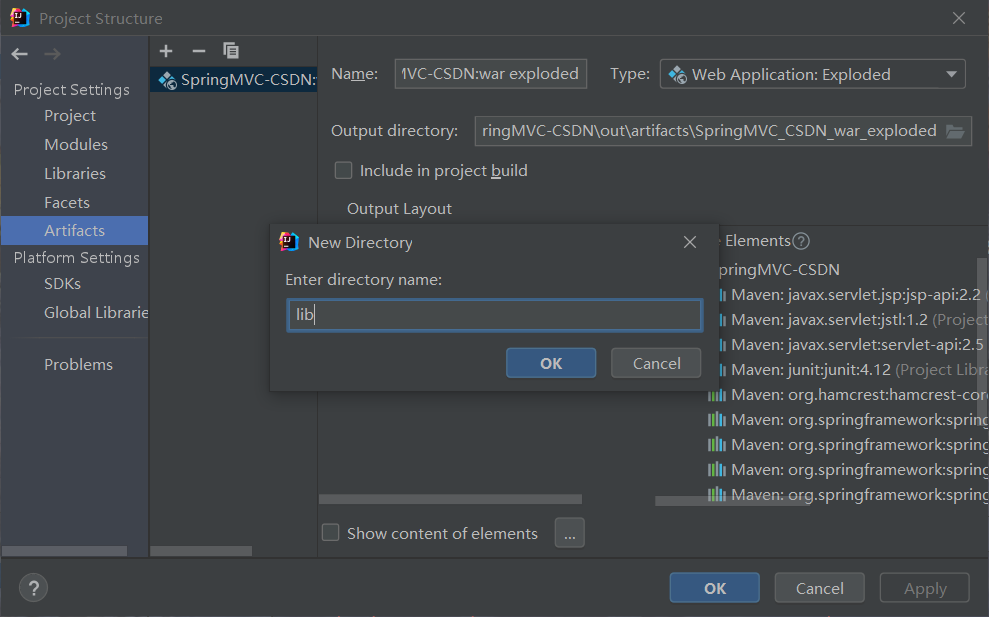
Task: Add a new artifact with plus icon
Action: point(166,51)
